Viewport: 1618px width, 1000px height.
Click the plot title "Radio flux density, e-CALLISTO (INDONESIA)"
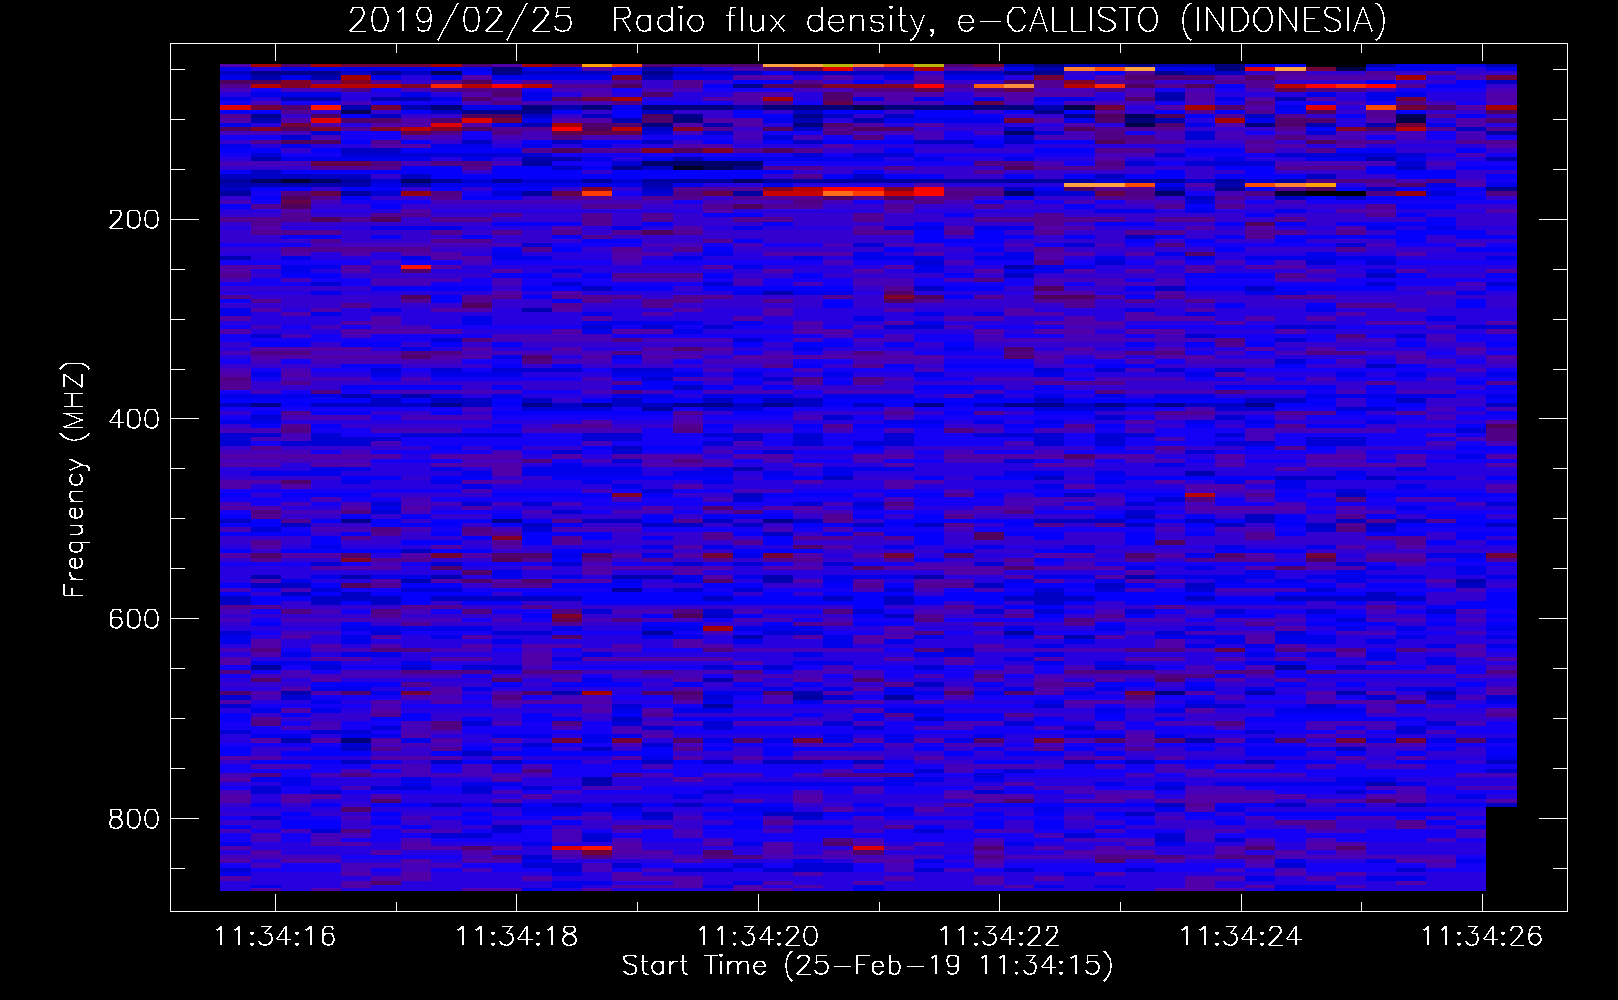tap(999, 20)
